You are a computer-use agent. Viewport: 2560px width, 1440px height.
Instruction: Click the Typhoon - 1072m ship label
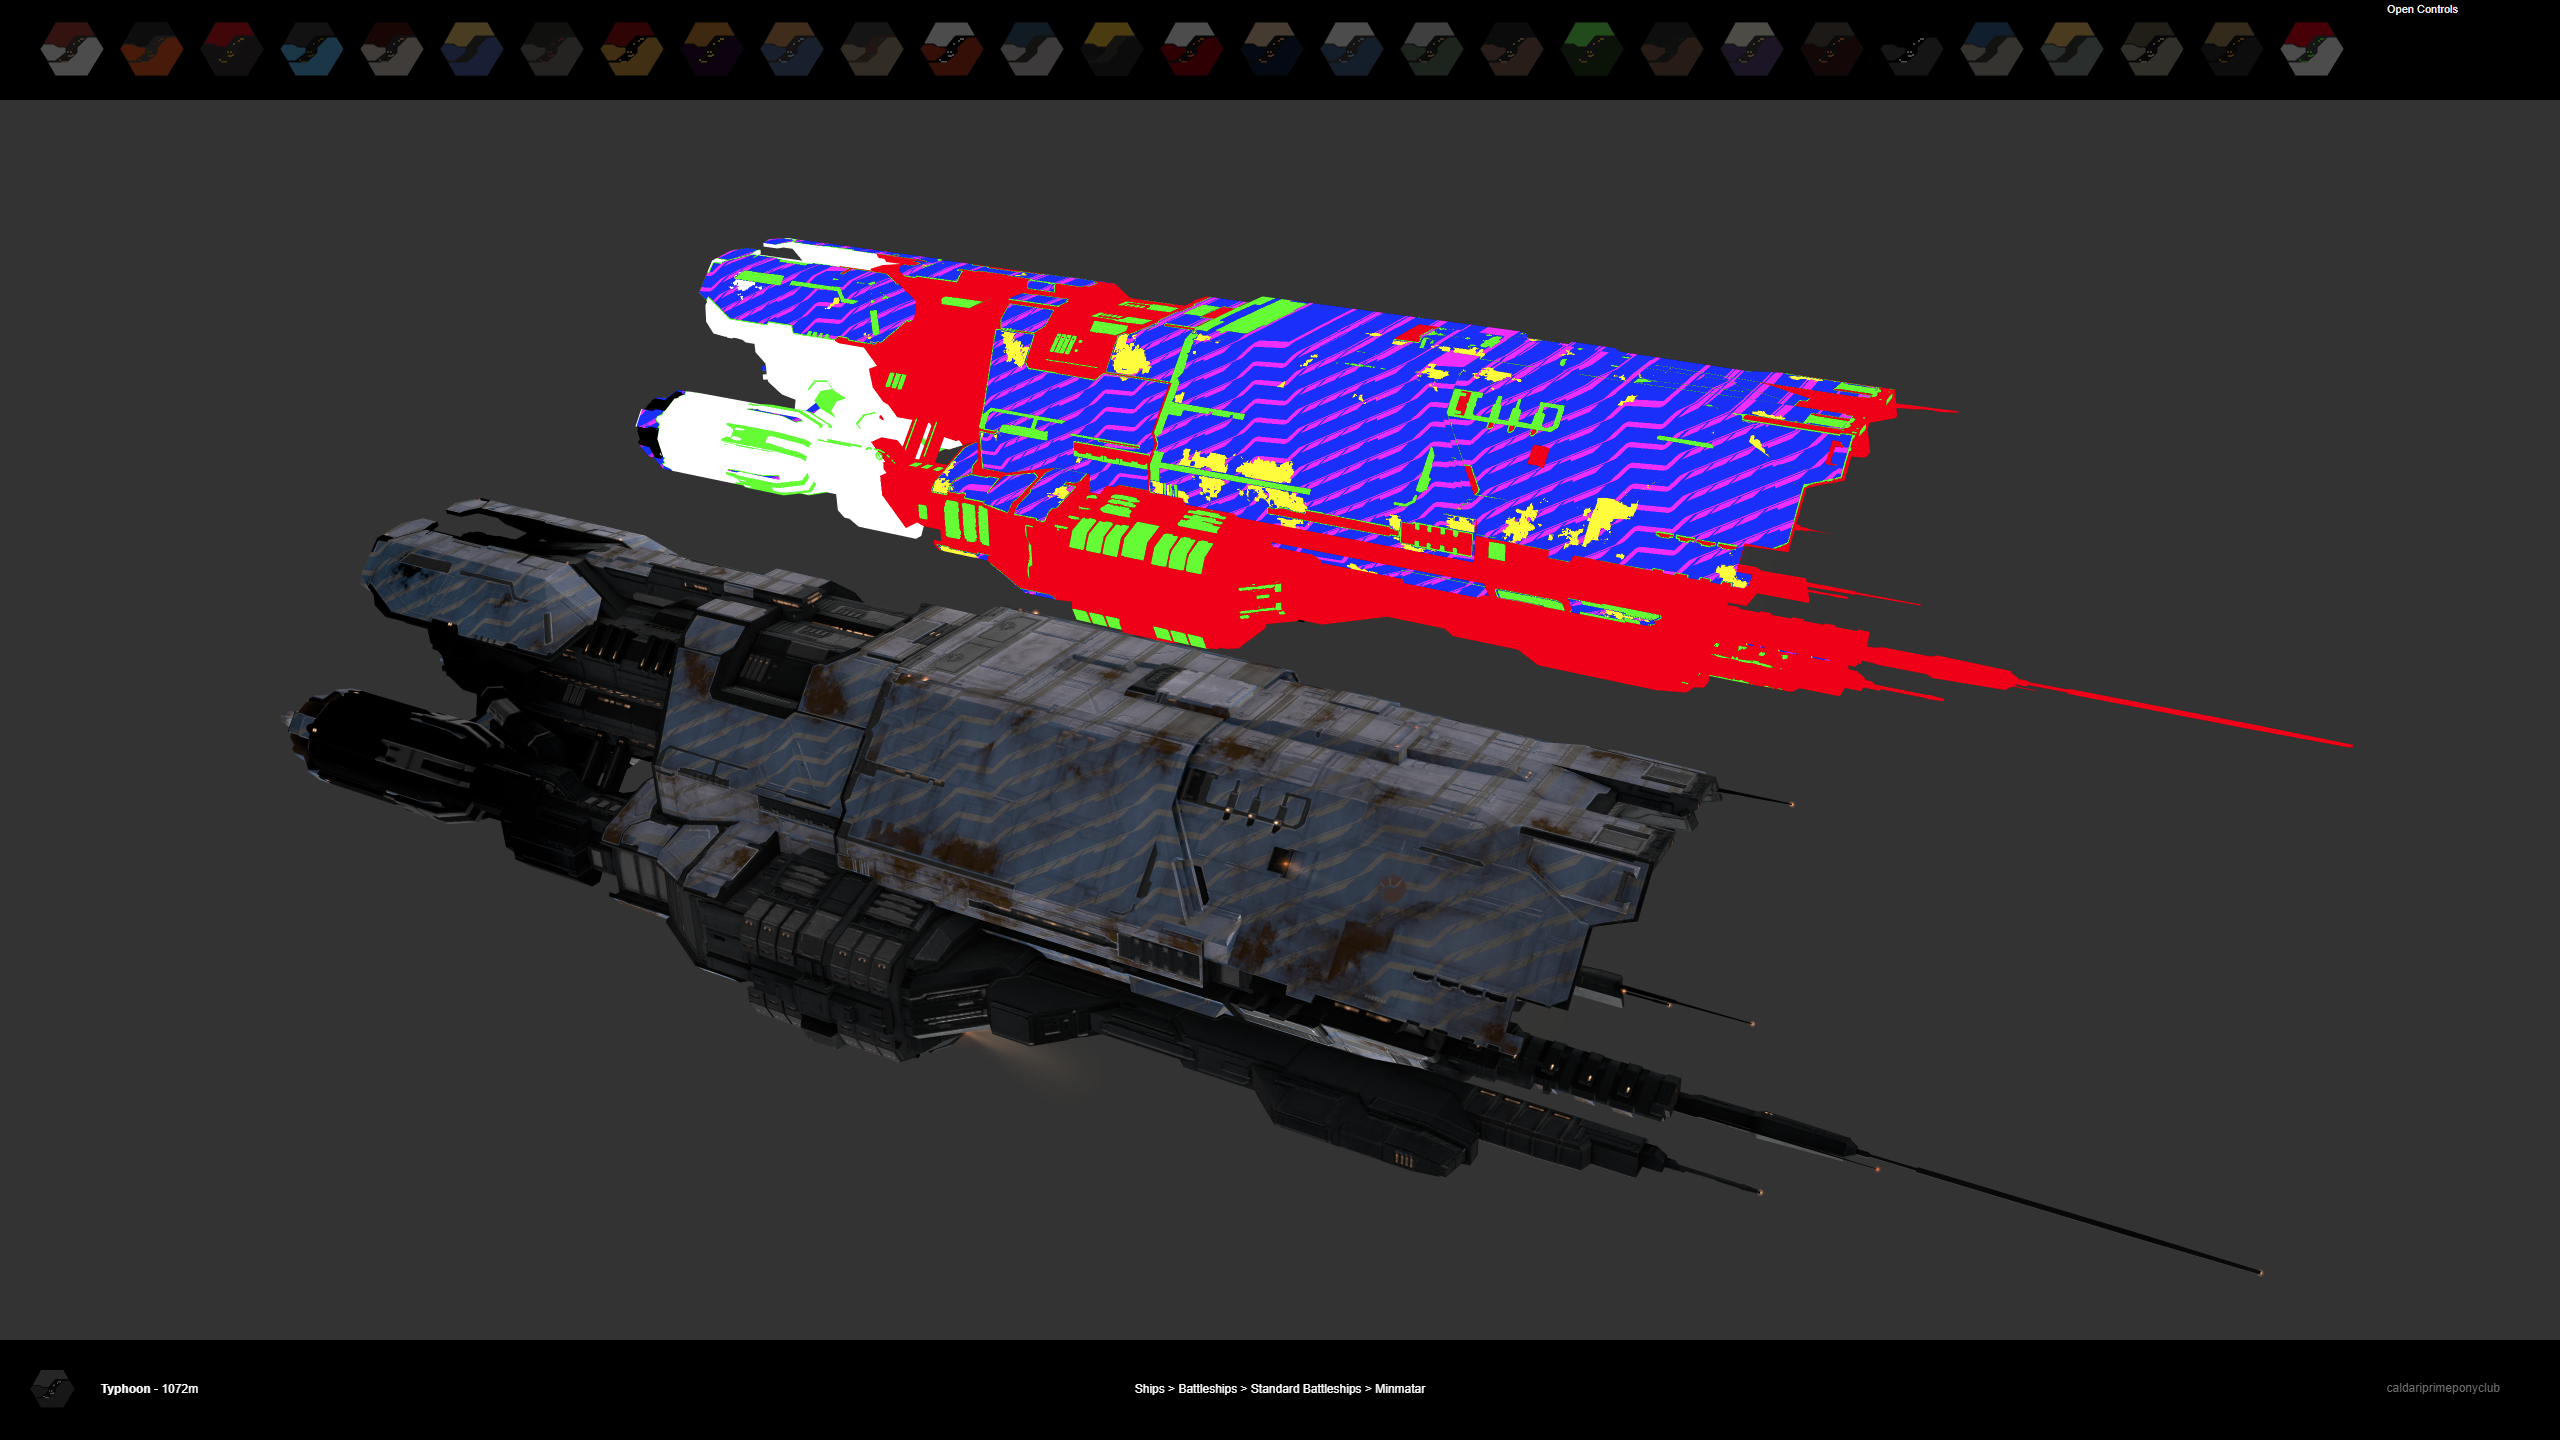(149, 1389)
